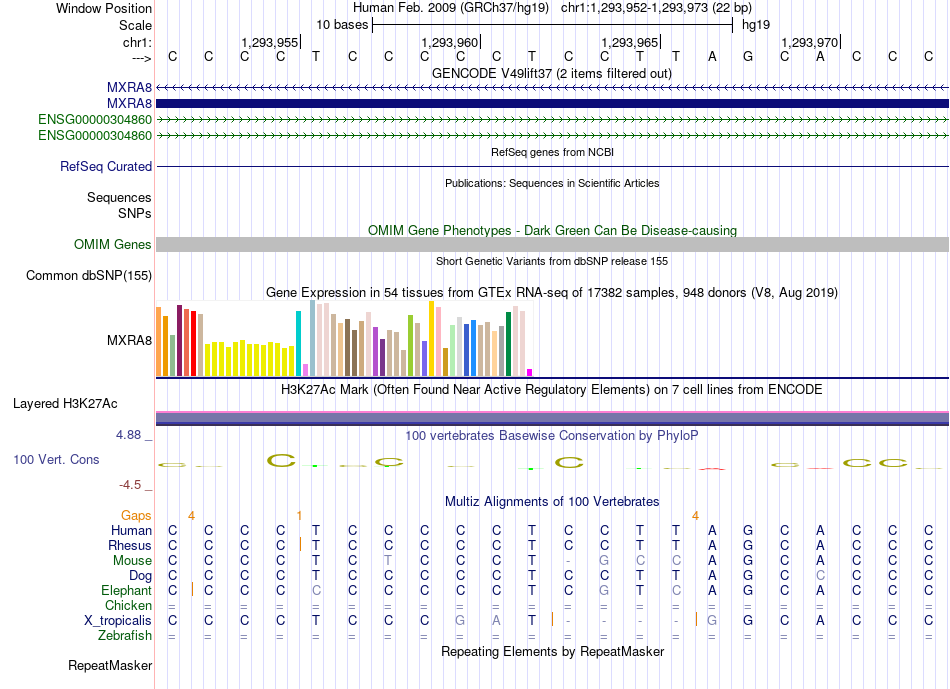Open the first MXRA8 gene label
Image resolution: width=950 pixels, height=689 pixels.
pyautogui.click(x=129, y=87)
